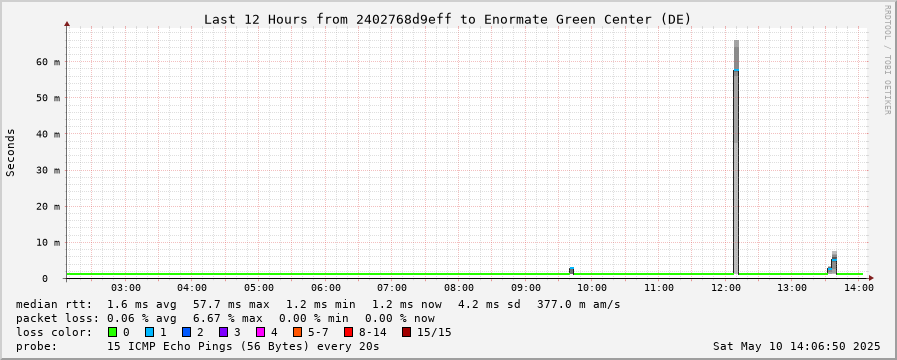The image size is (897, 360).
Task: Click the dark red 15/15 loss swatch
Action: point(406,332)
